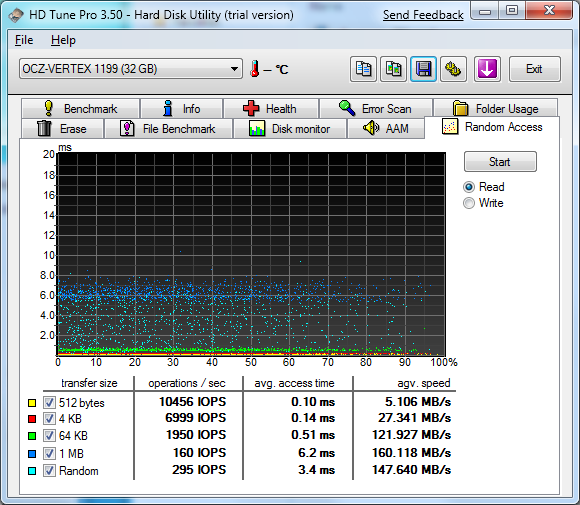Click the thermometer temperature icon
This screenshot has width=580, height=505.
pos(254,69)
